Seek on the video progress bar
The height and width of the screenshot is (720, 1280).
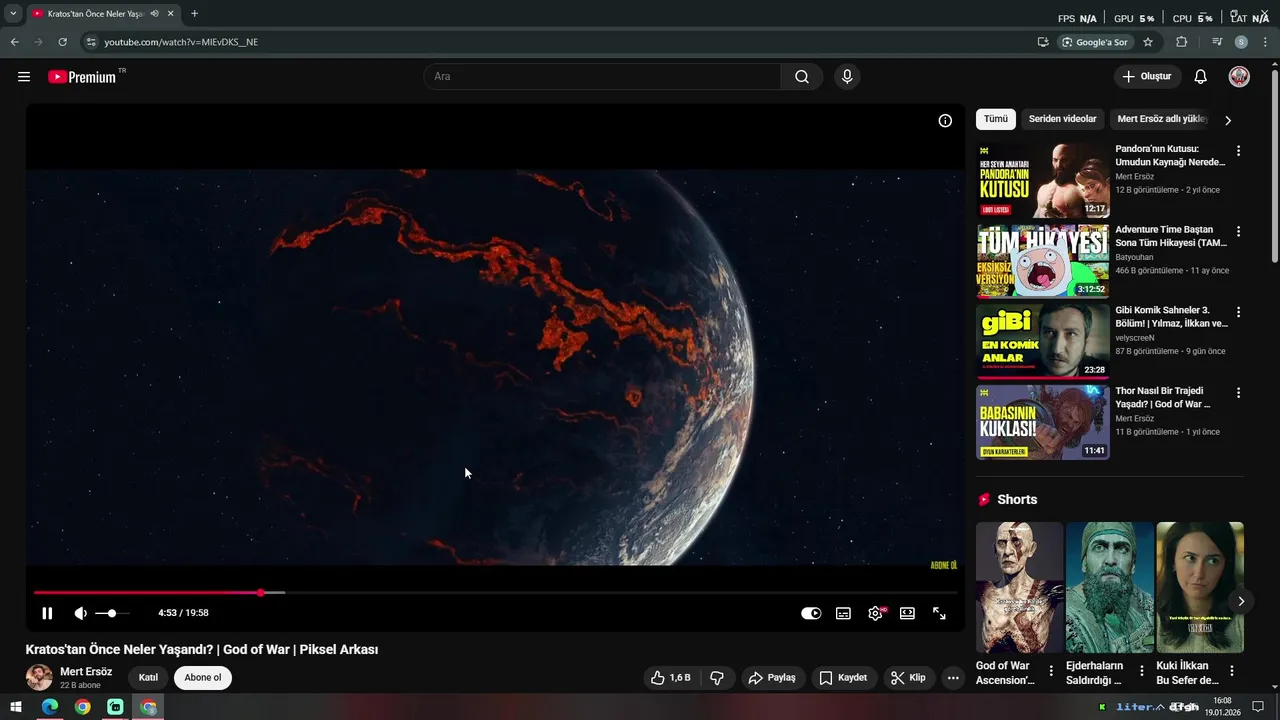(495, 593)
